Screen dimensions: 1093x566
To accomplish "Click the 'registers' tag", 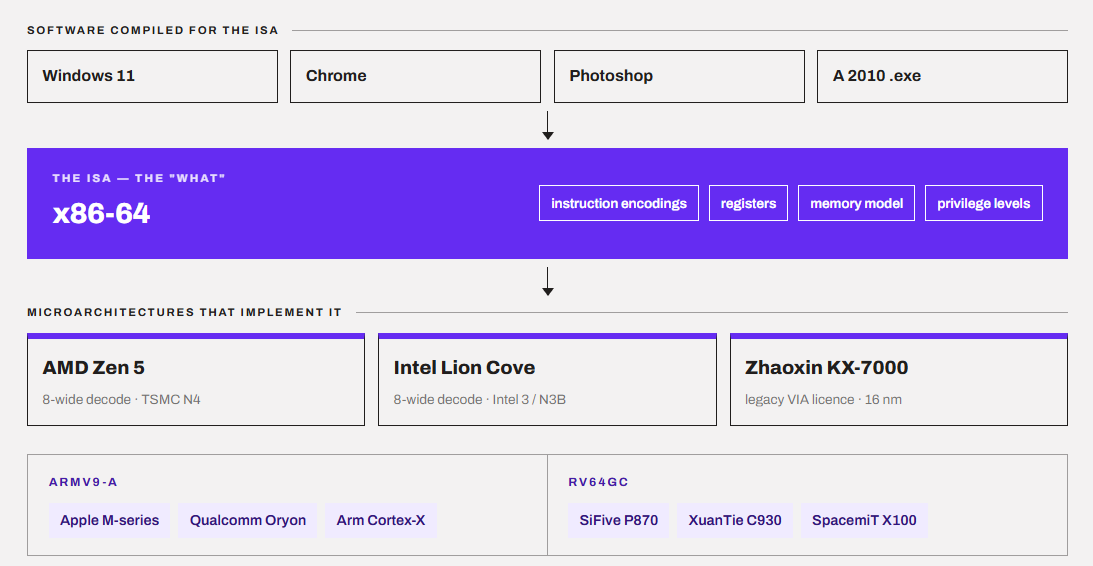I will [x=749, y=203].
